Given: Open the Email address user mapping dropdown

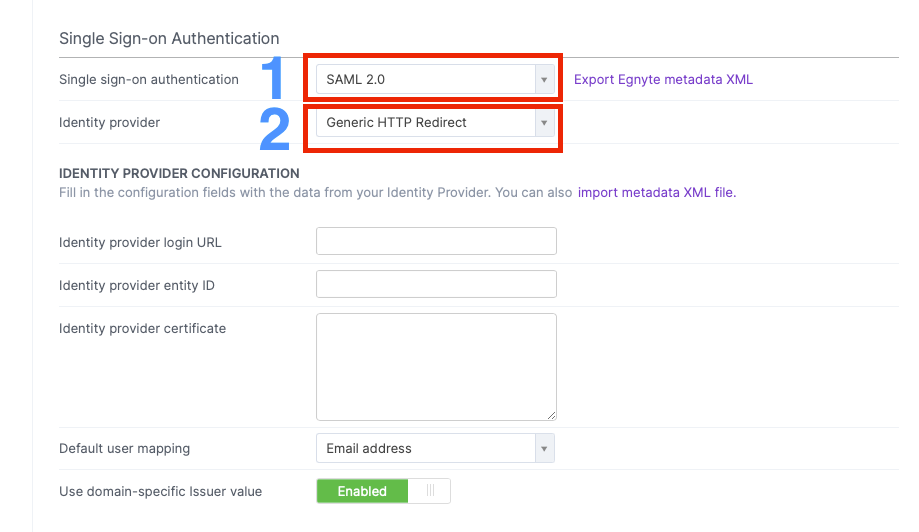Looking at the screenshot, I should [435, 448].
